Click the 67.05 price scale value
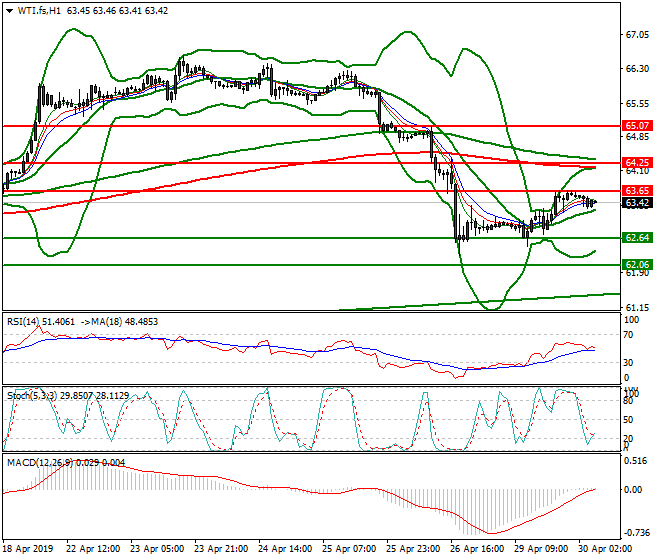The image size is (660, 560). coord(637,35)
